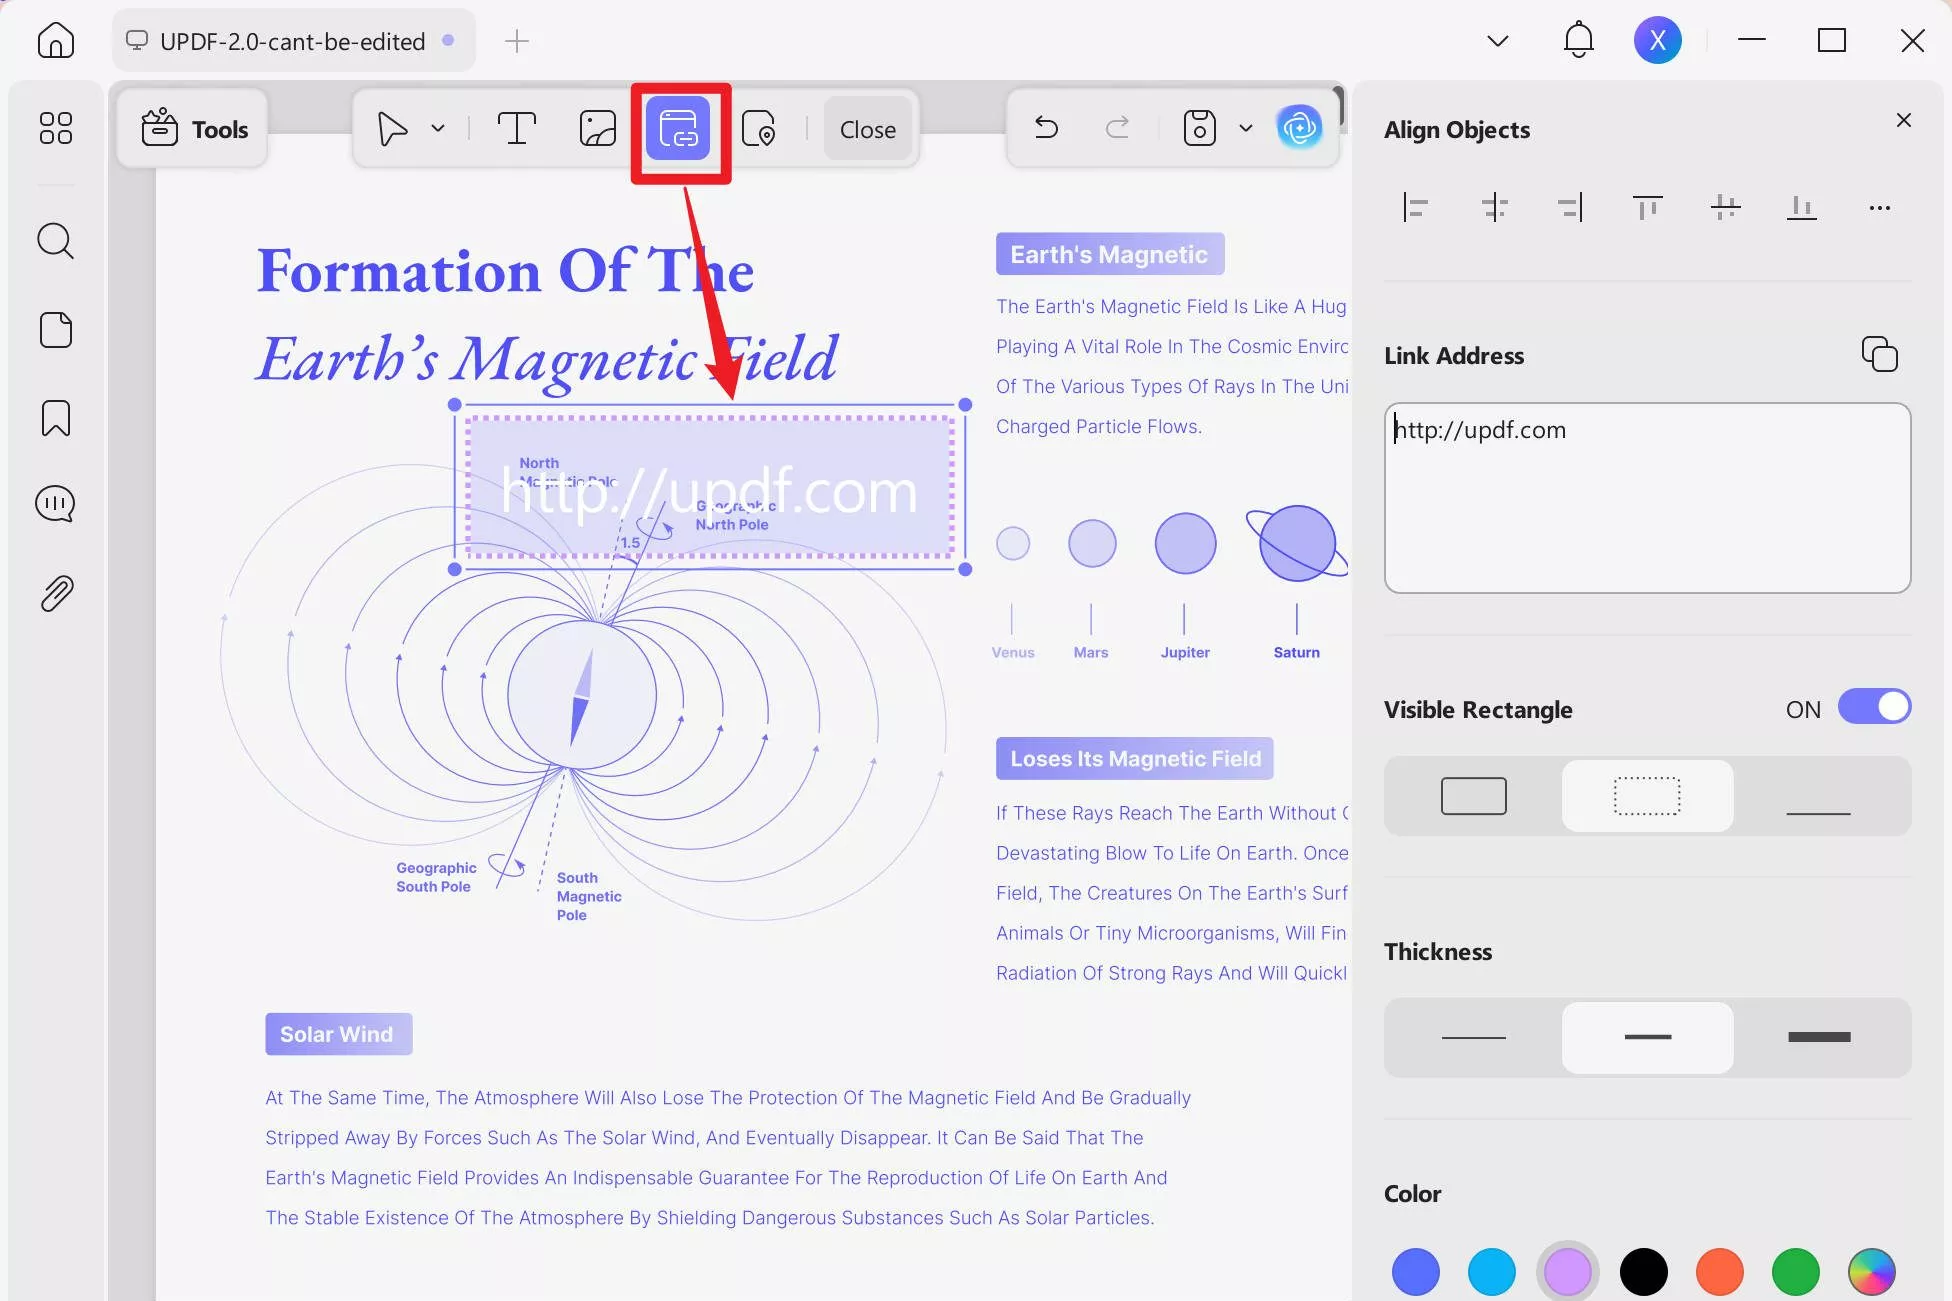Viewport: 1952px width, 1301px height.
Task: Switch to the UPDF-2.0-cant-be-edited tab
Action: coord(292,41)
